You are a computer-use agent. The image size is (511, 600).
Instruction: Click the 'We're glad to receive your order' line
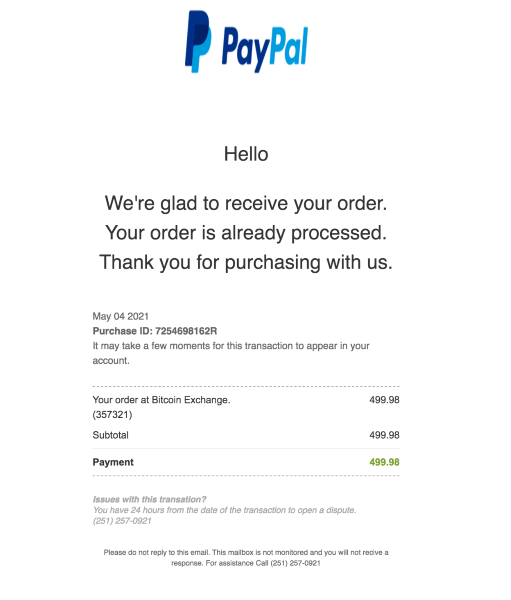pos(246,203)
